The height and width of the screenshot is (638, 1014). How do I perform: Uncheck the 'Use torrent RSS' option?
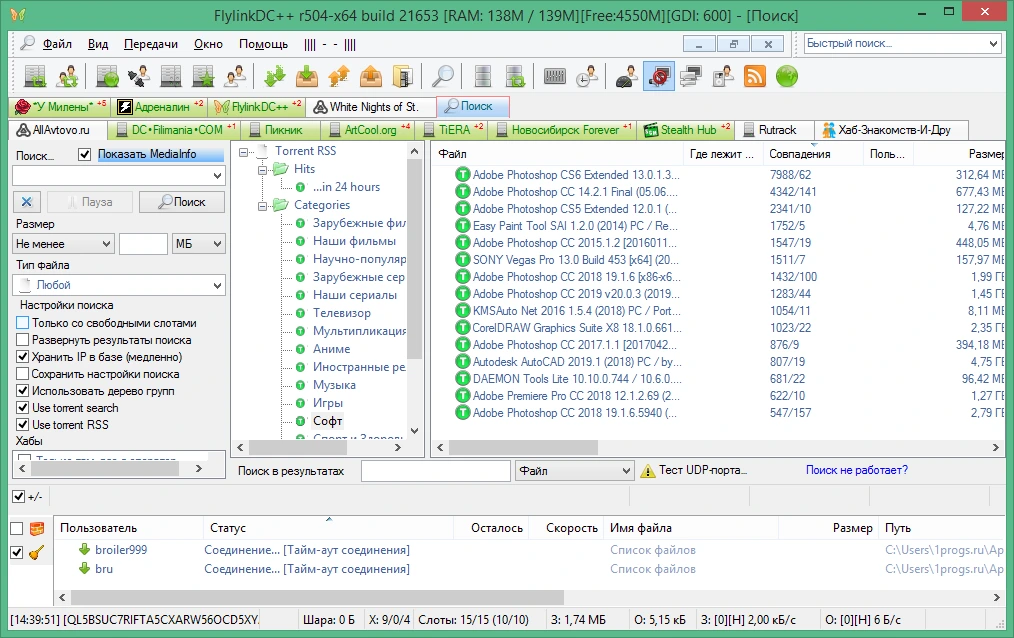(x=23, y=425)
